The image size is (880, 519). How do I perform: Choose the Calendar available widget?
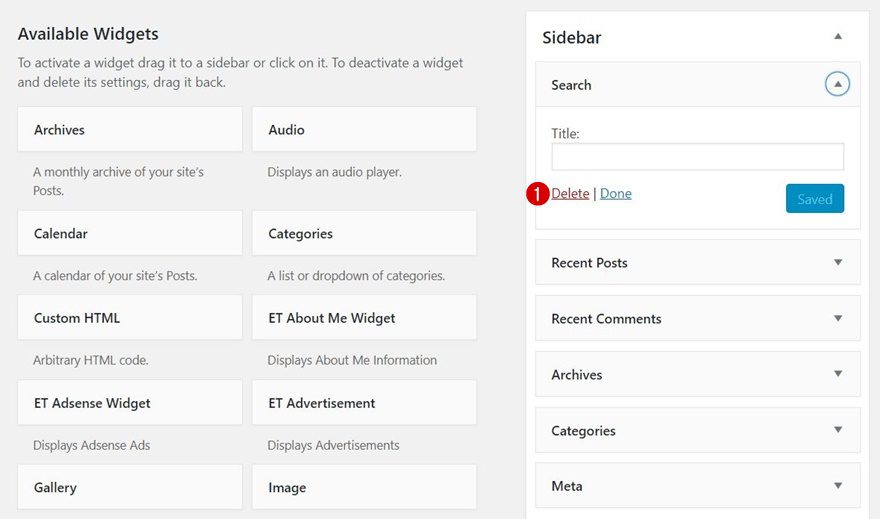pos(130,234)
